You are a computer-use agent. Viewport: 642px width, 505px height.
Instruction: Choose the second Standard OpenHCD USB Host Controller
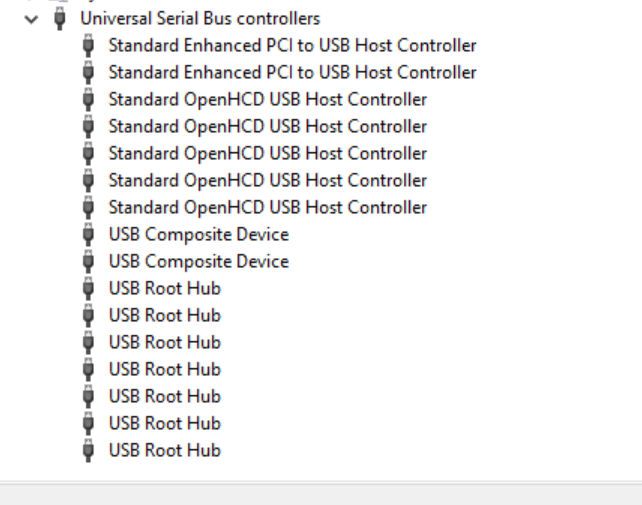coord(267,126)
